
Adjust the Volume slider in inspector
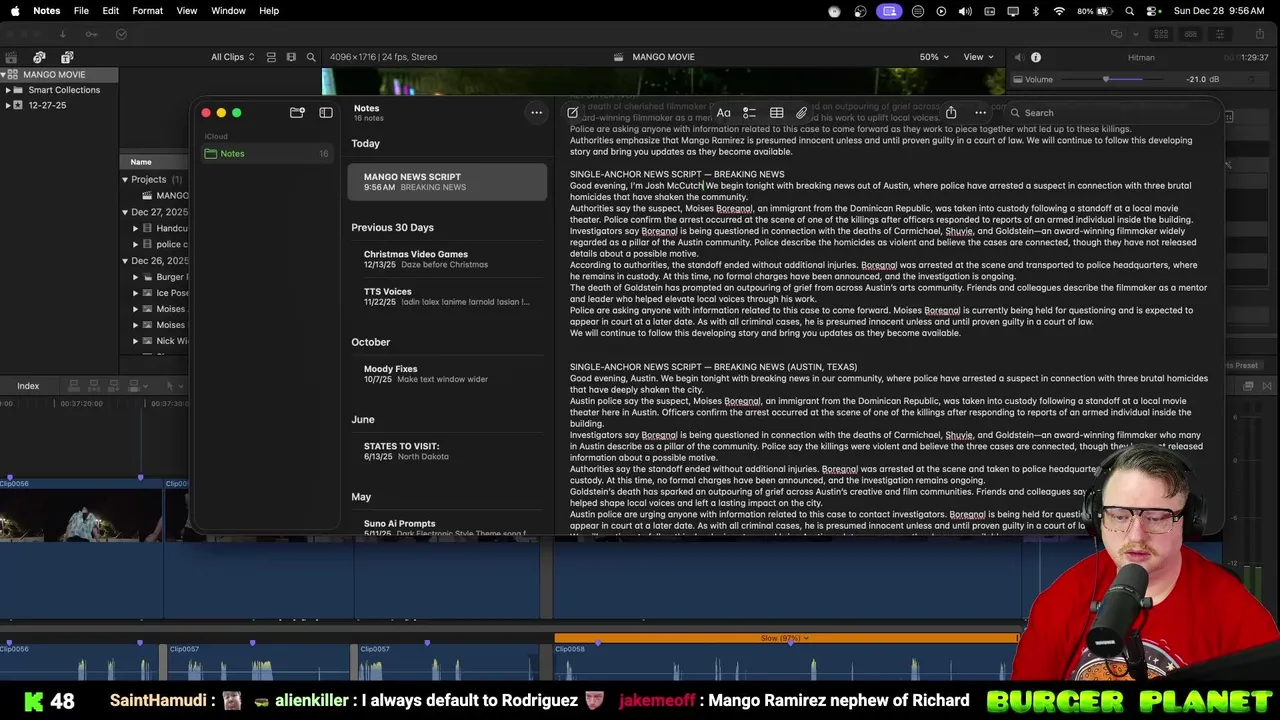point(1106,80)
